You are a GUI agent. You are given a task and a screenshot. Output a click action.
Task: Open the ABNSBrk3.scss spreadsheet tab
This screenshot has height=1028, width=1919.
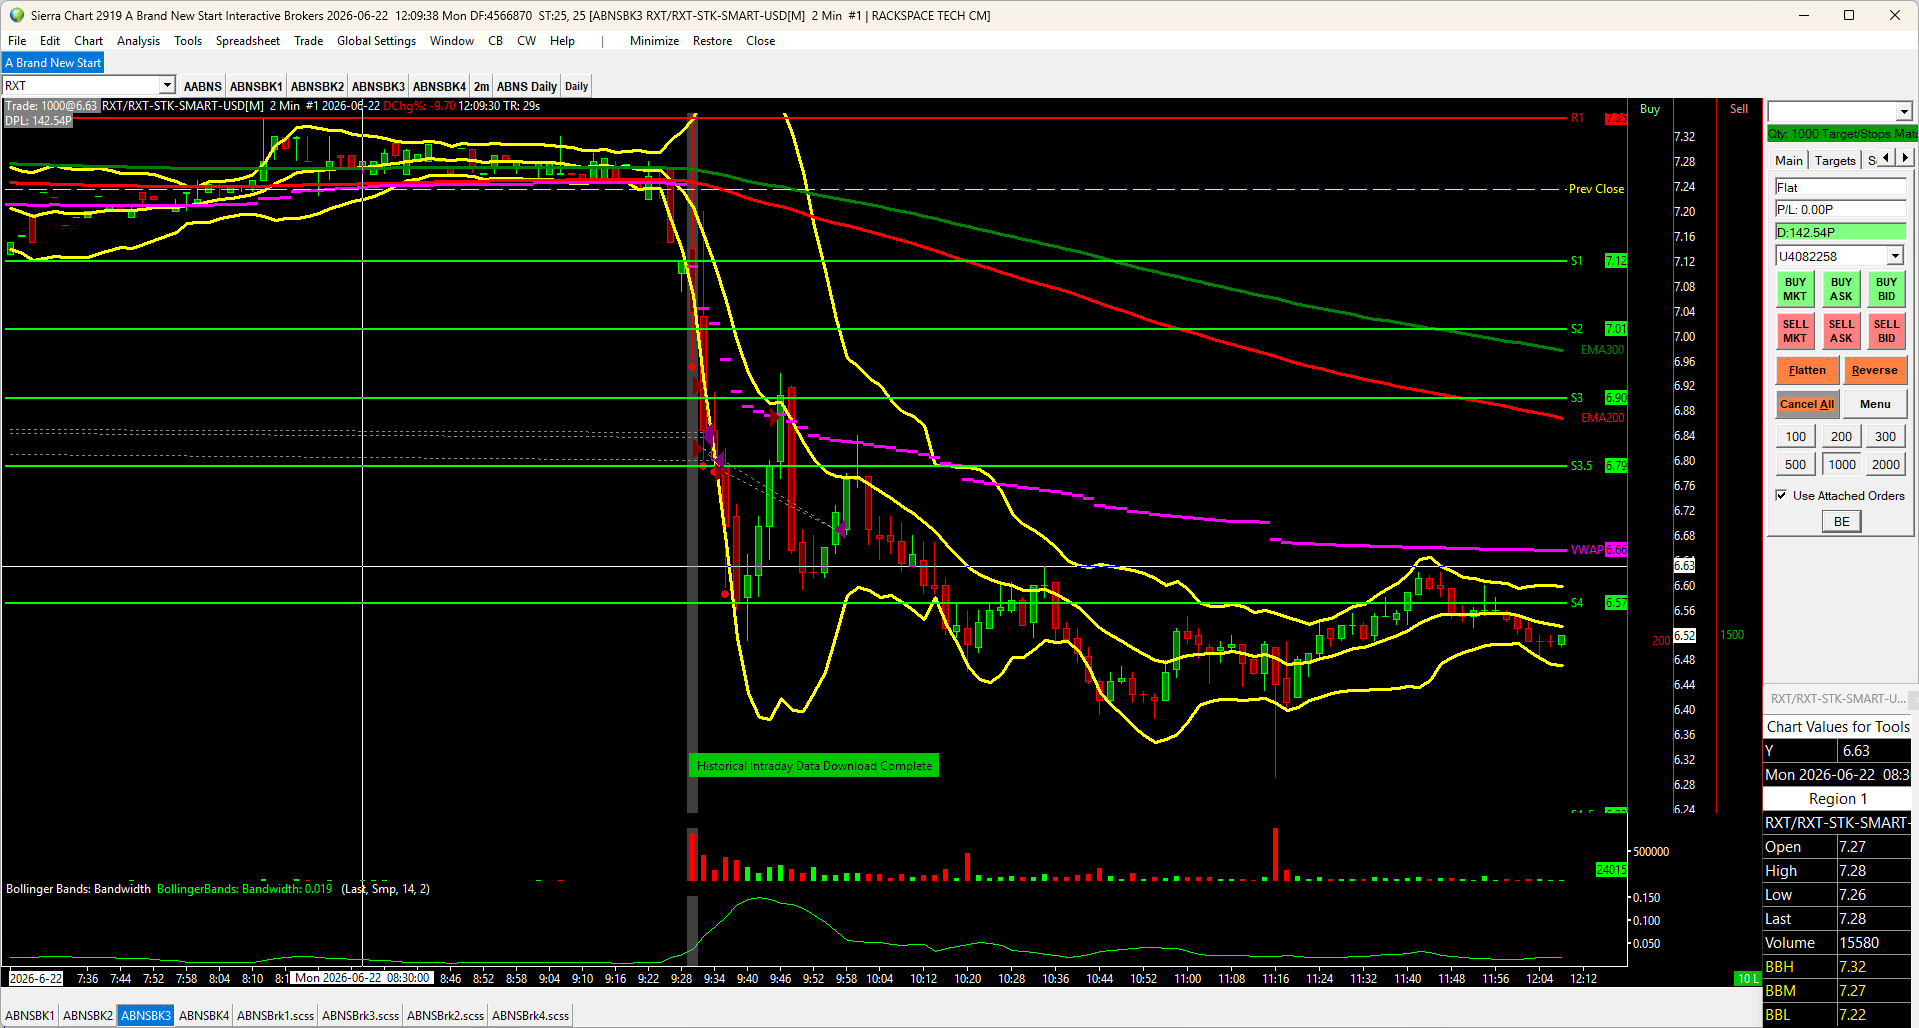point(360,1016)
